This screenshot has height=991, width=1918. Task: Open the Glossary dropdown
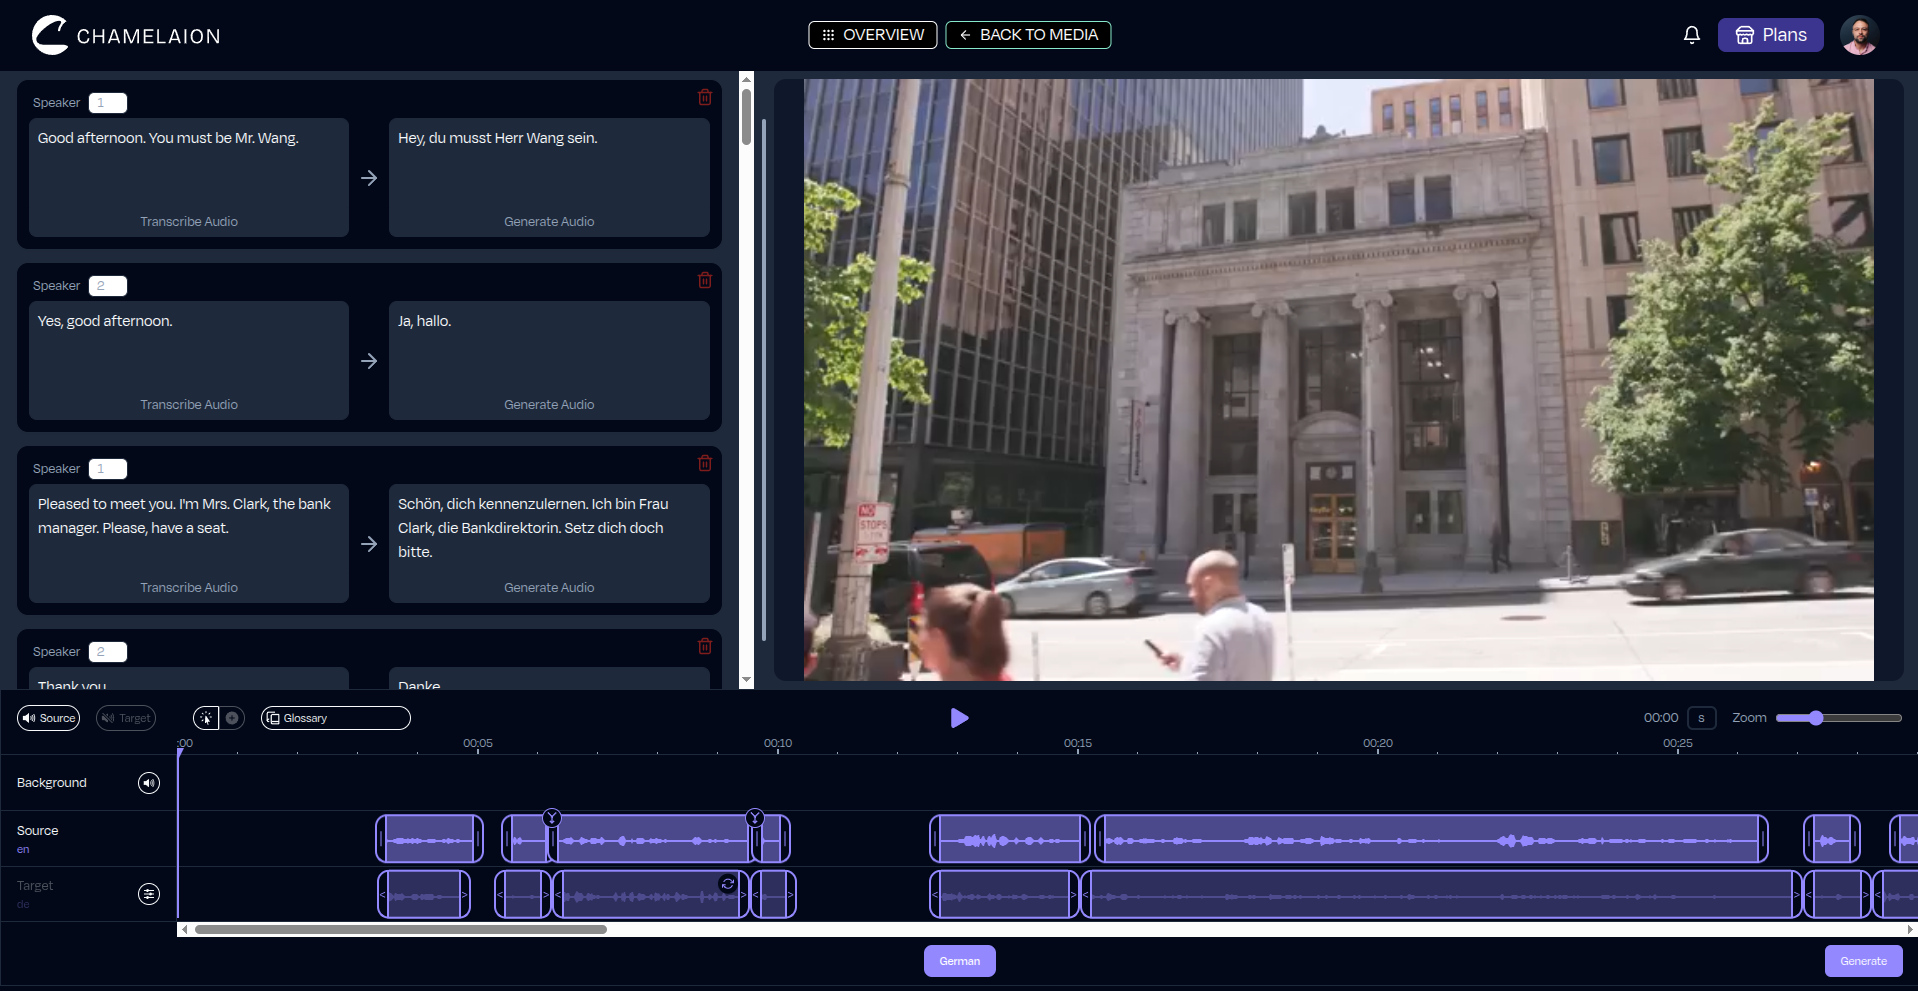336,718
